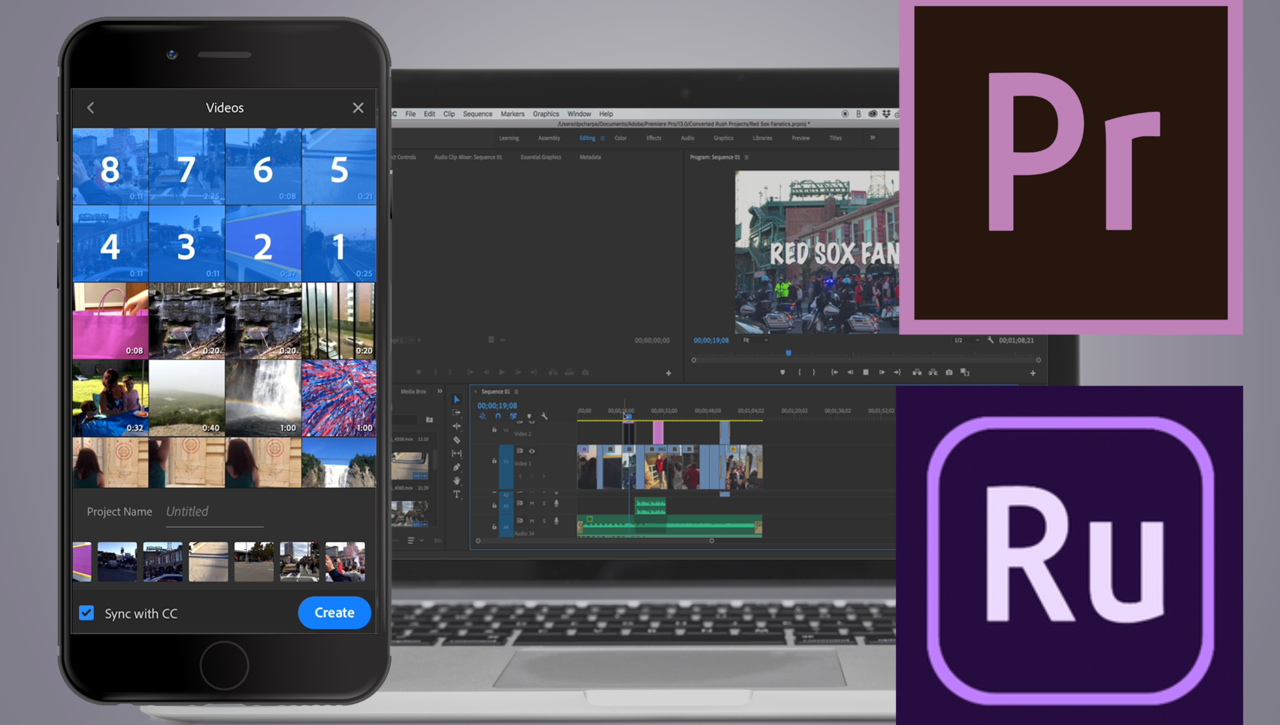
Task: Toggle Video 1 track eye visibility
Action: click(531, 451)
